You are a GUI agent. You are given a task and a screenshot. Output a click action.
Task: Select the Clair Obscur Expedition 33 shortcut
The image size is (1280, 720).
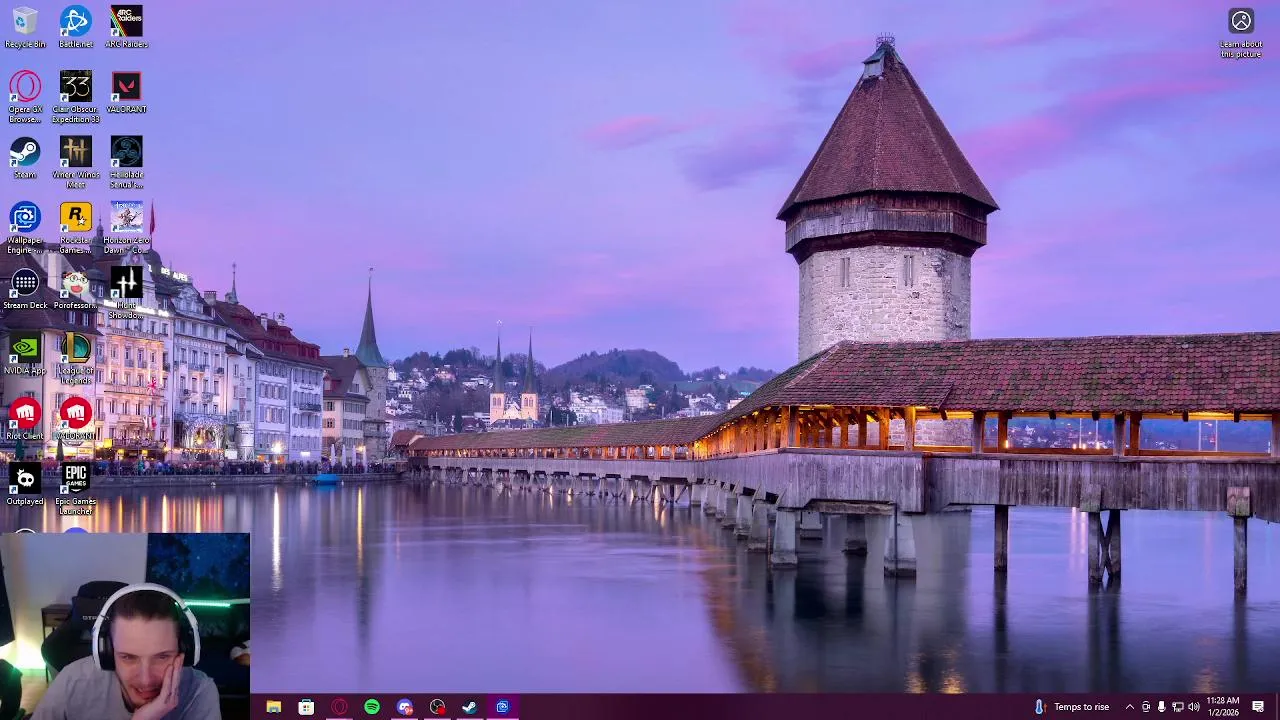[x=76, y=97]
